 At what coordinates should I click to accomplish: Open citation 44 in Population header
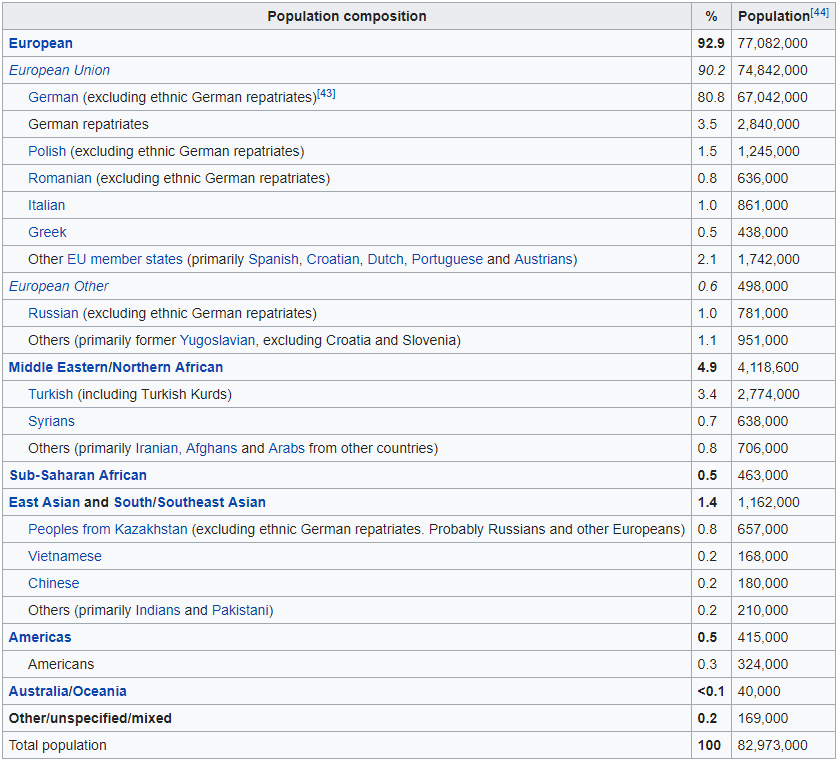coord(819,12)
